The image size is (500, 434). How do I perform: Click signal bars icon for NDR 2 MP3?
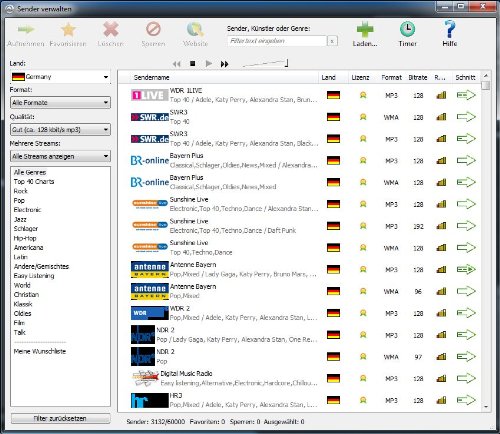pos(441,335)
